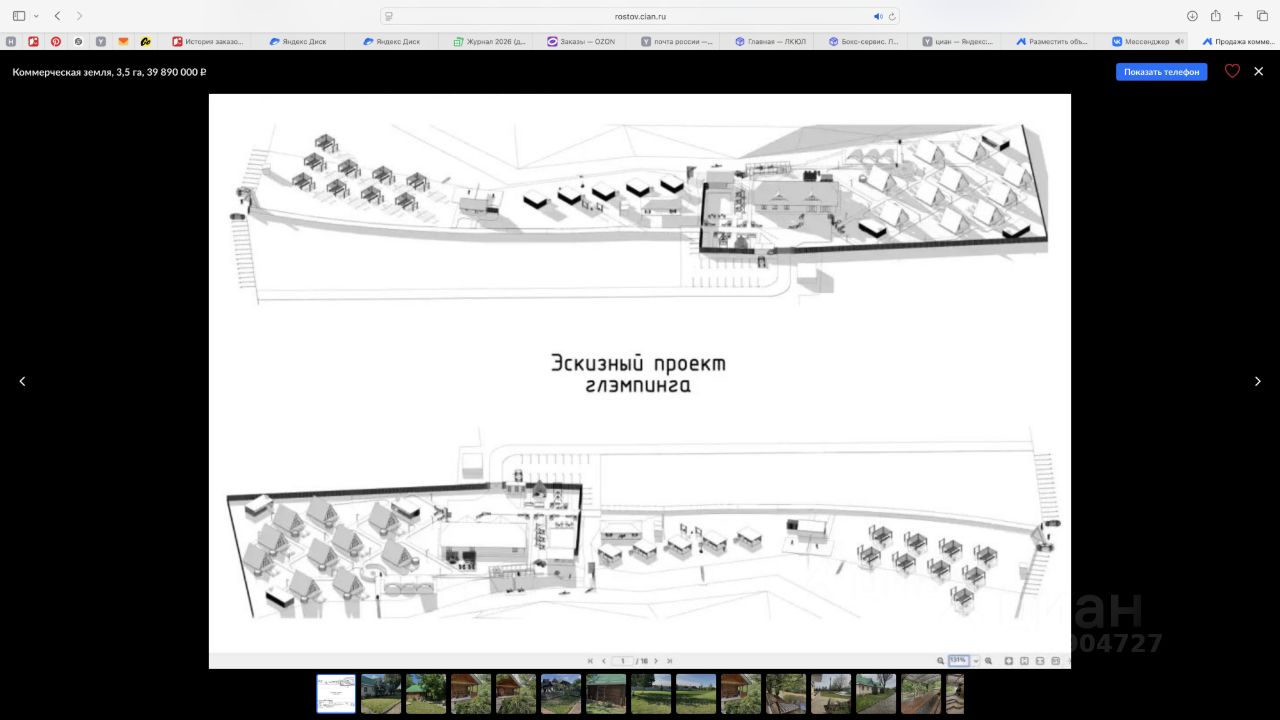Click the second view mode icon after zoom
This screenshot has width=1280, height=720.
(x=1024, y=661)
